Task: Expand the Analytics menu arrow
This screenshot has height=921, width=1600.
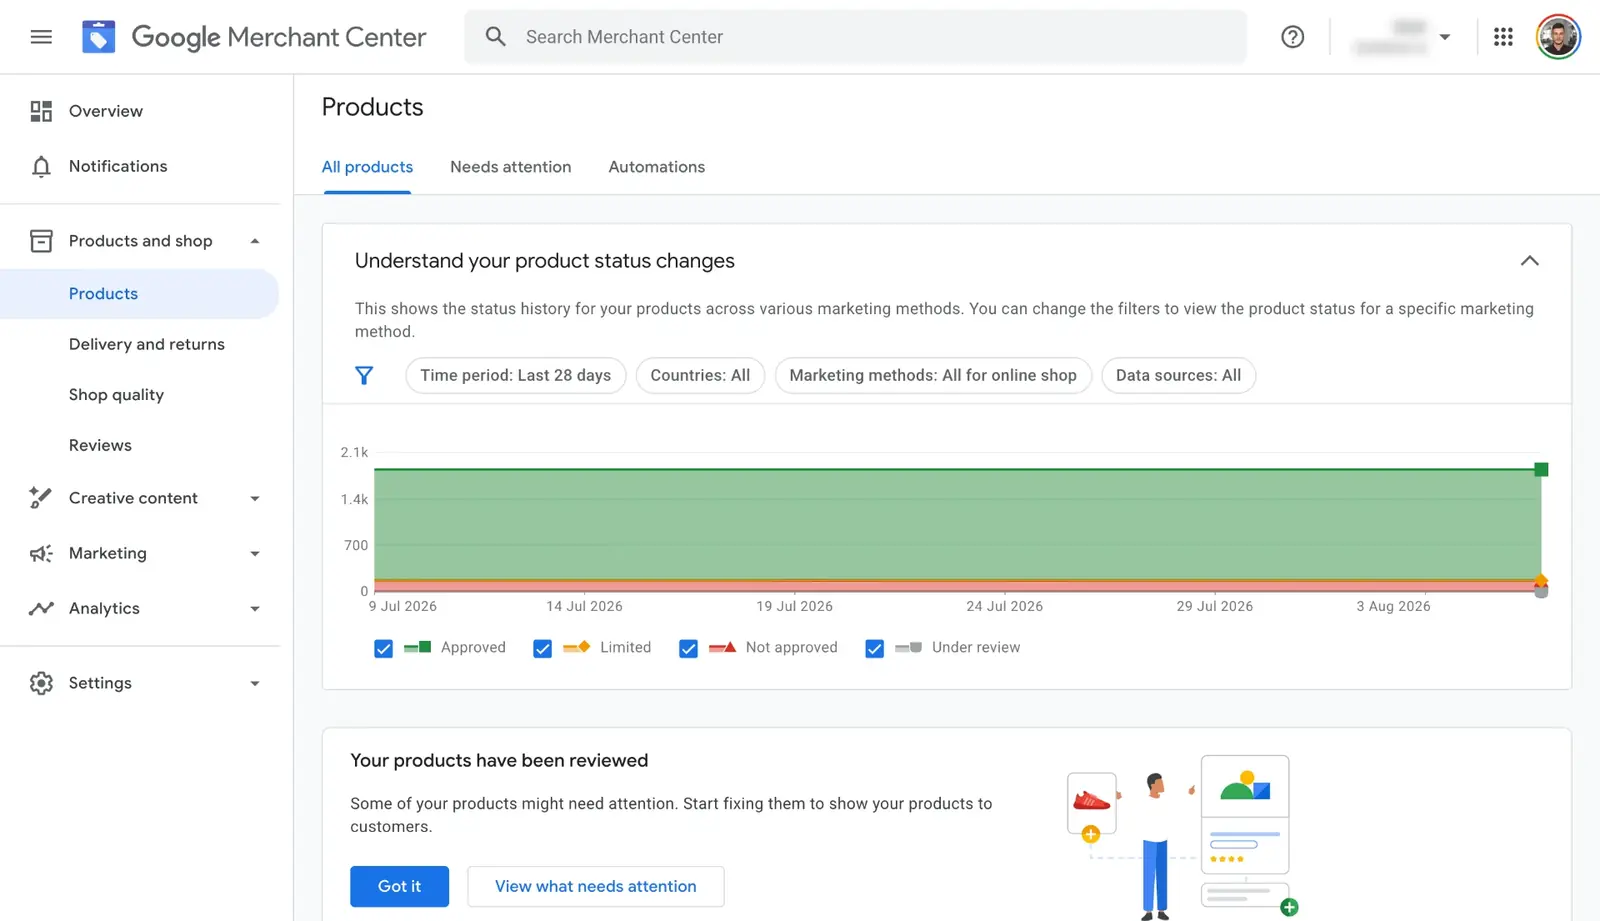Action: point(255,608)
